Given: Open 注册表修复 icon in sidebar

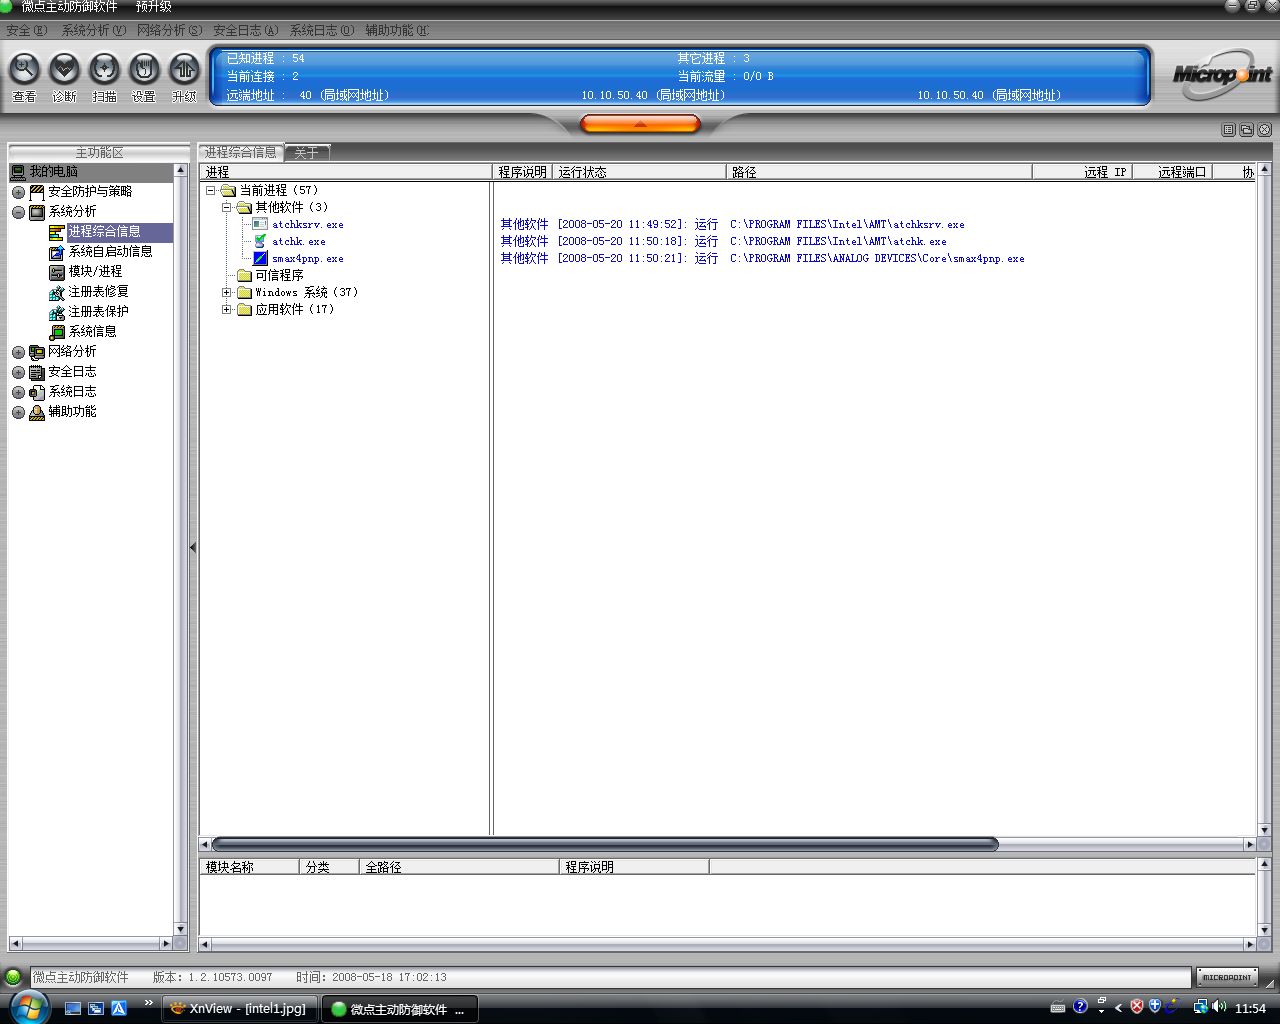Looking at the screenshot, I should [x=57, y=292].
